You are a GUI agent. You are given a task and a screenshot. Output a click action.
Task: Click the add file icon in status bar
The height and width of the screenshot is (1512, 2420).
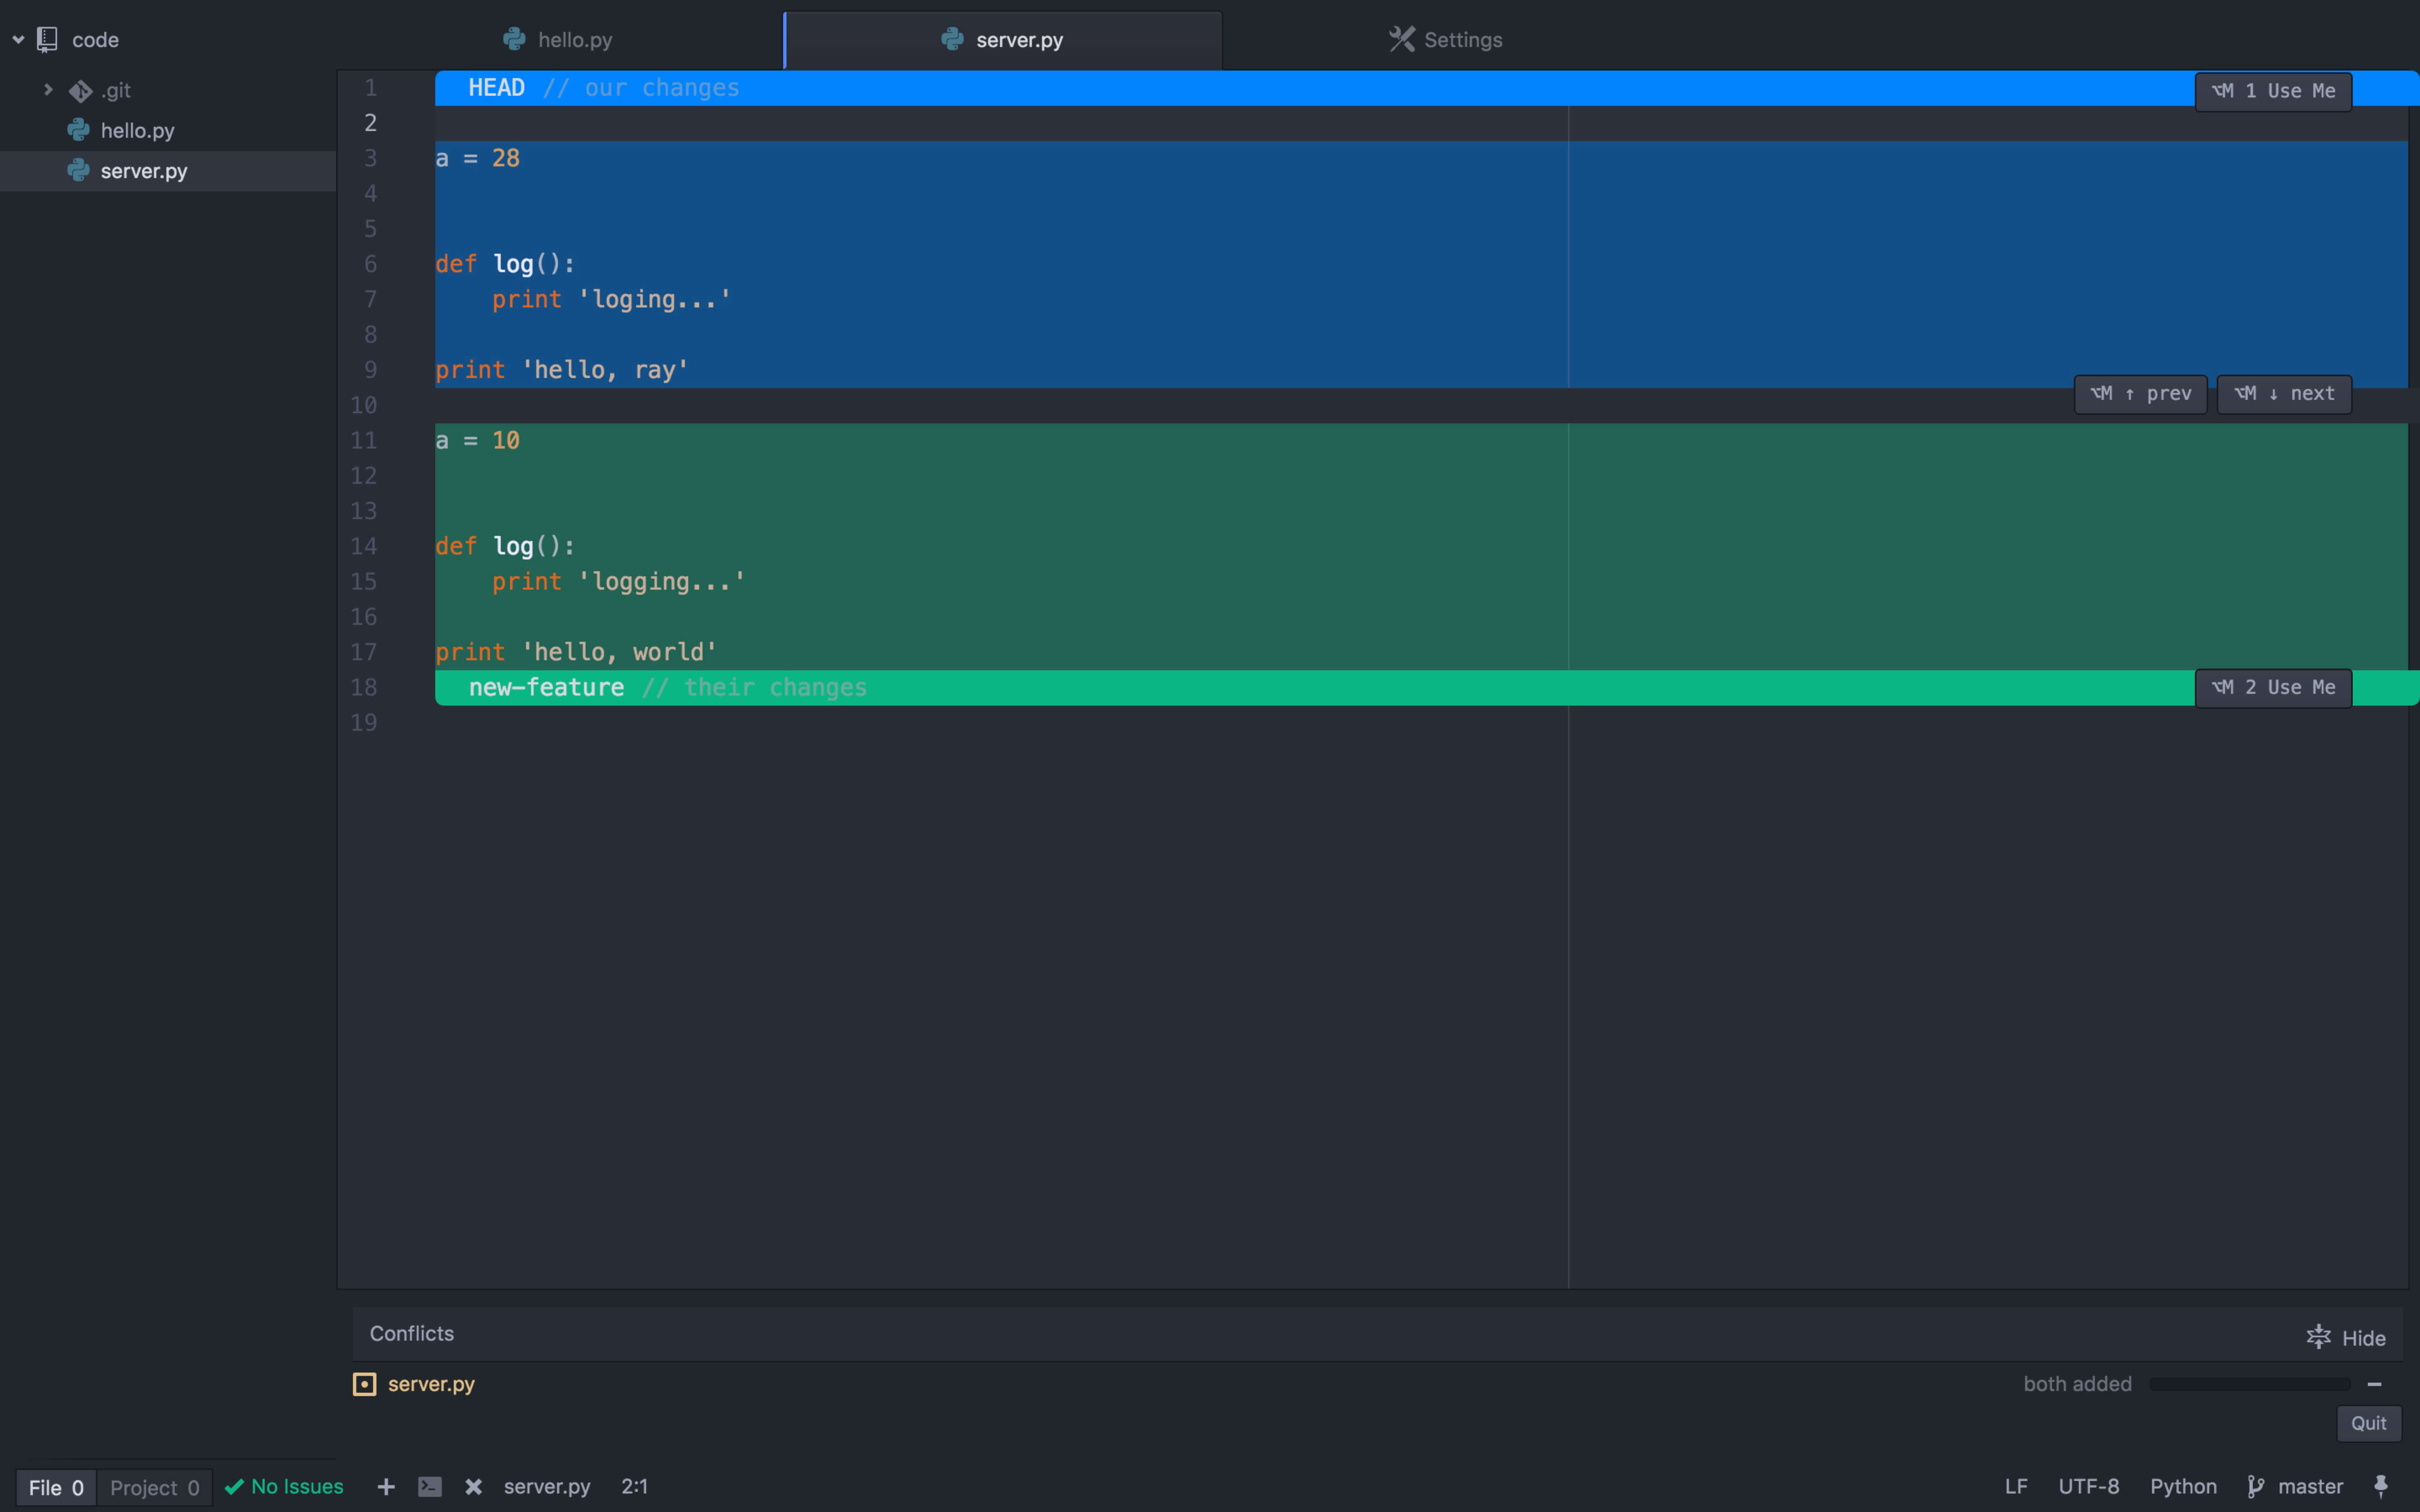pos(385,1486)
